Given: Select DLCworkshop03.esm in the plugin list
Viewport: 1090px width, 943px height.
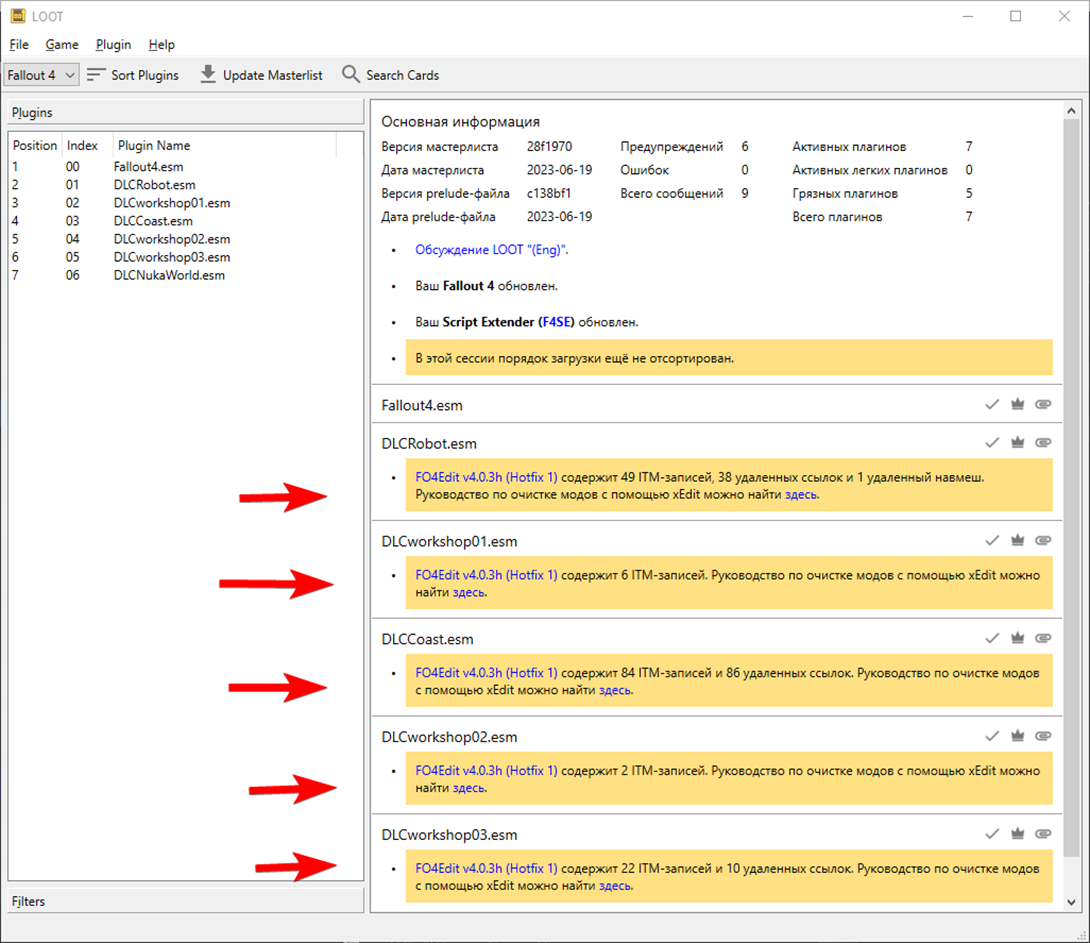Looking at the screenshot, I should [172, 257].
